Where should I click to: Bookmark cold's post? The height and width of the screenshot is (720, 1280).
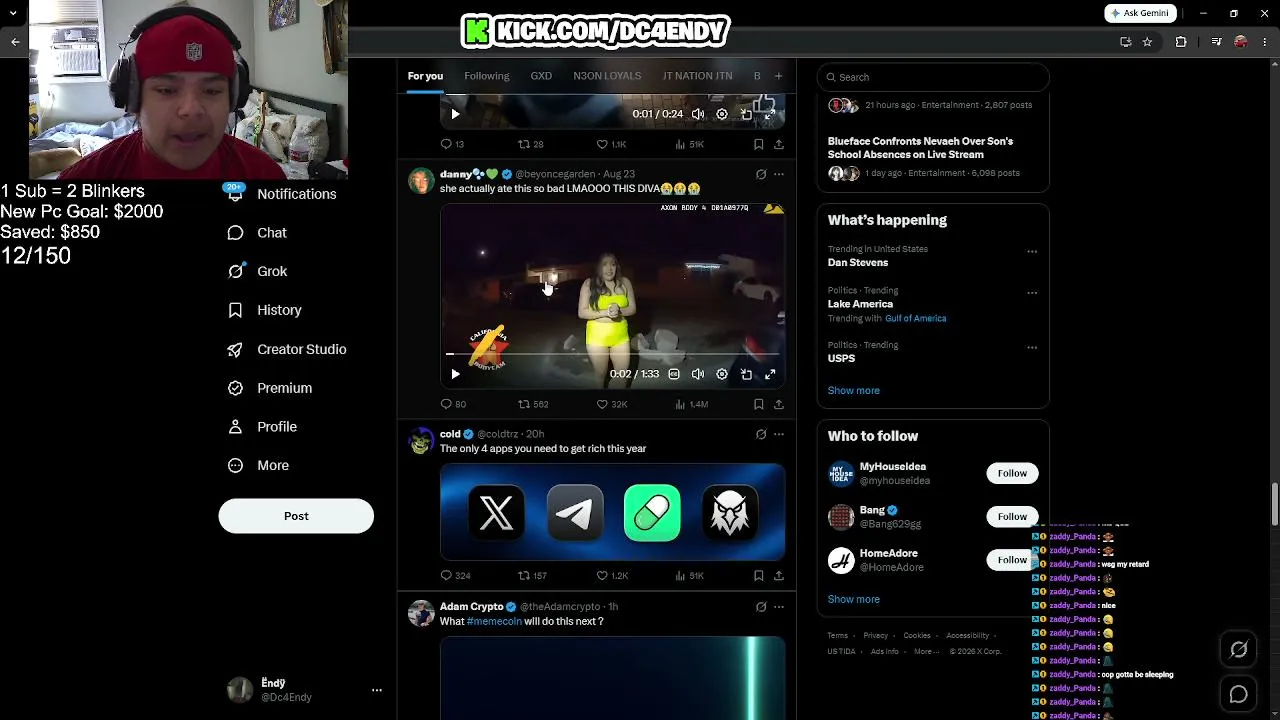(x=759, y=576)
